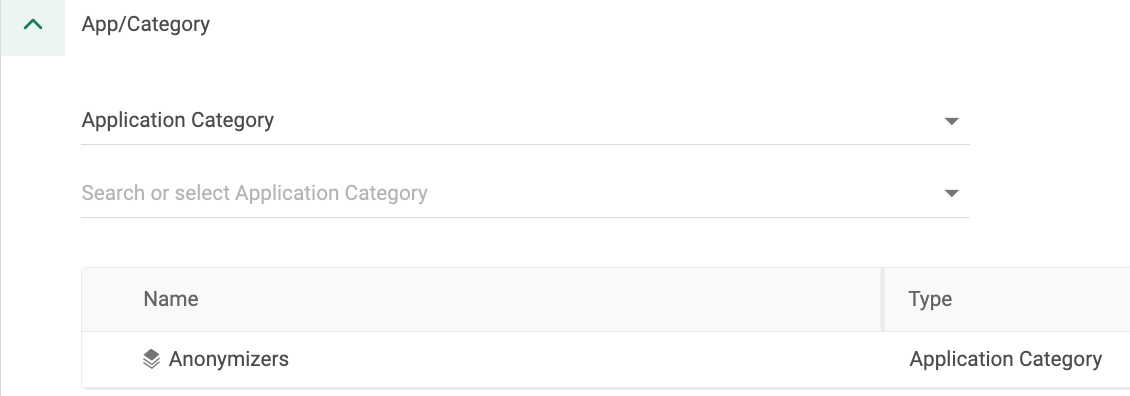
Task: Click the layers icon beside Anonymizers
Action: [151, 359]
